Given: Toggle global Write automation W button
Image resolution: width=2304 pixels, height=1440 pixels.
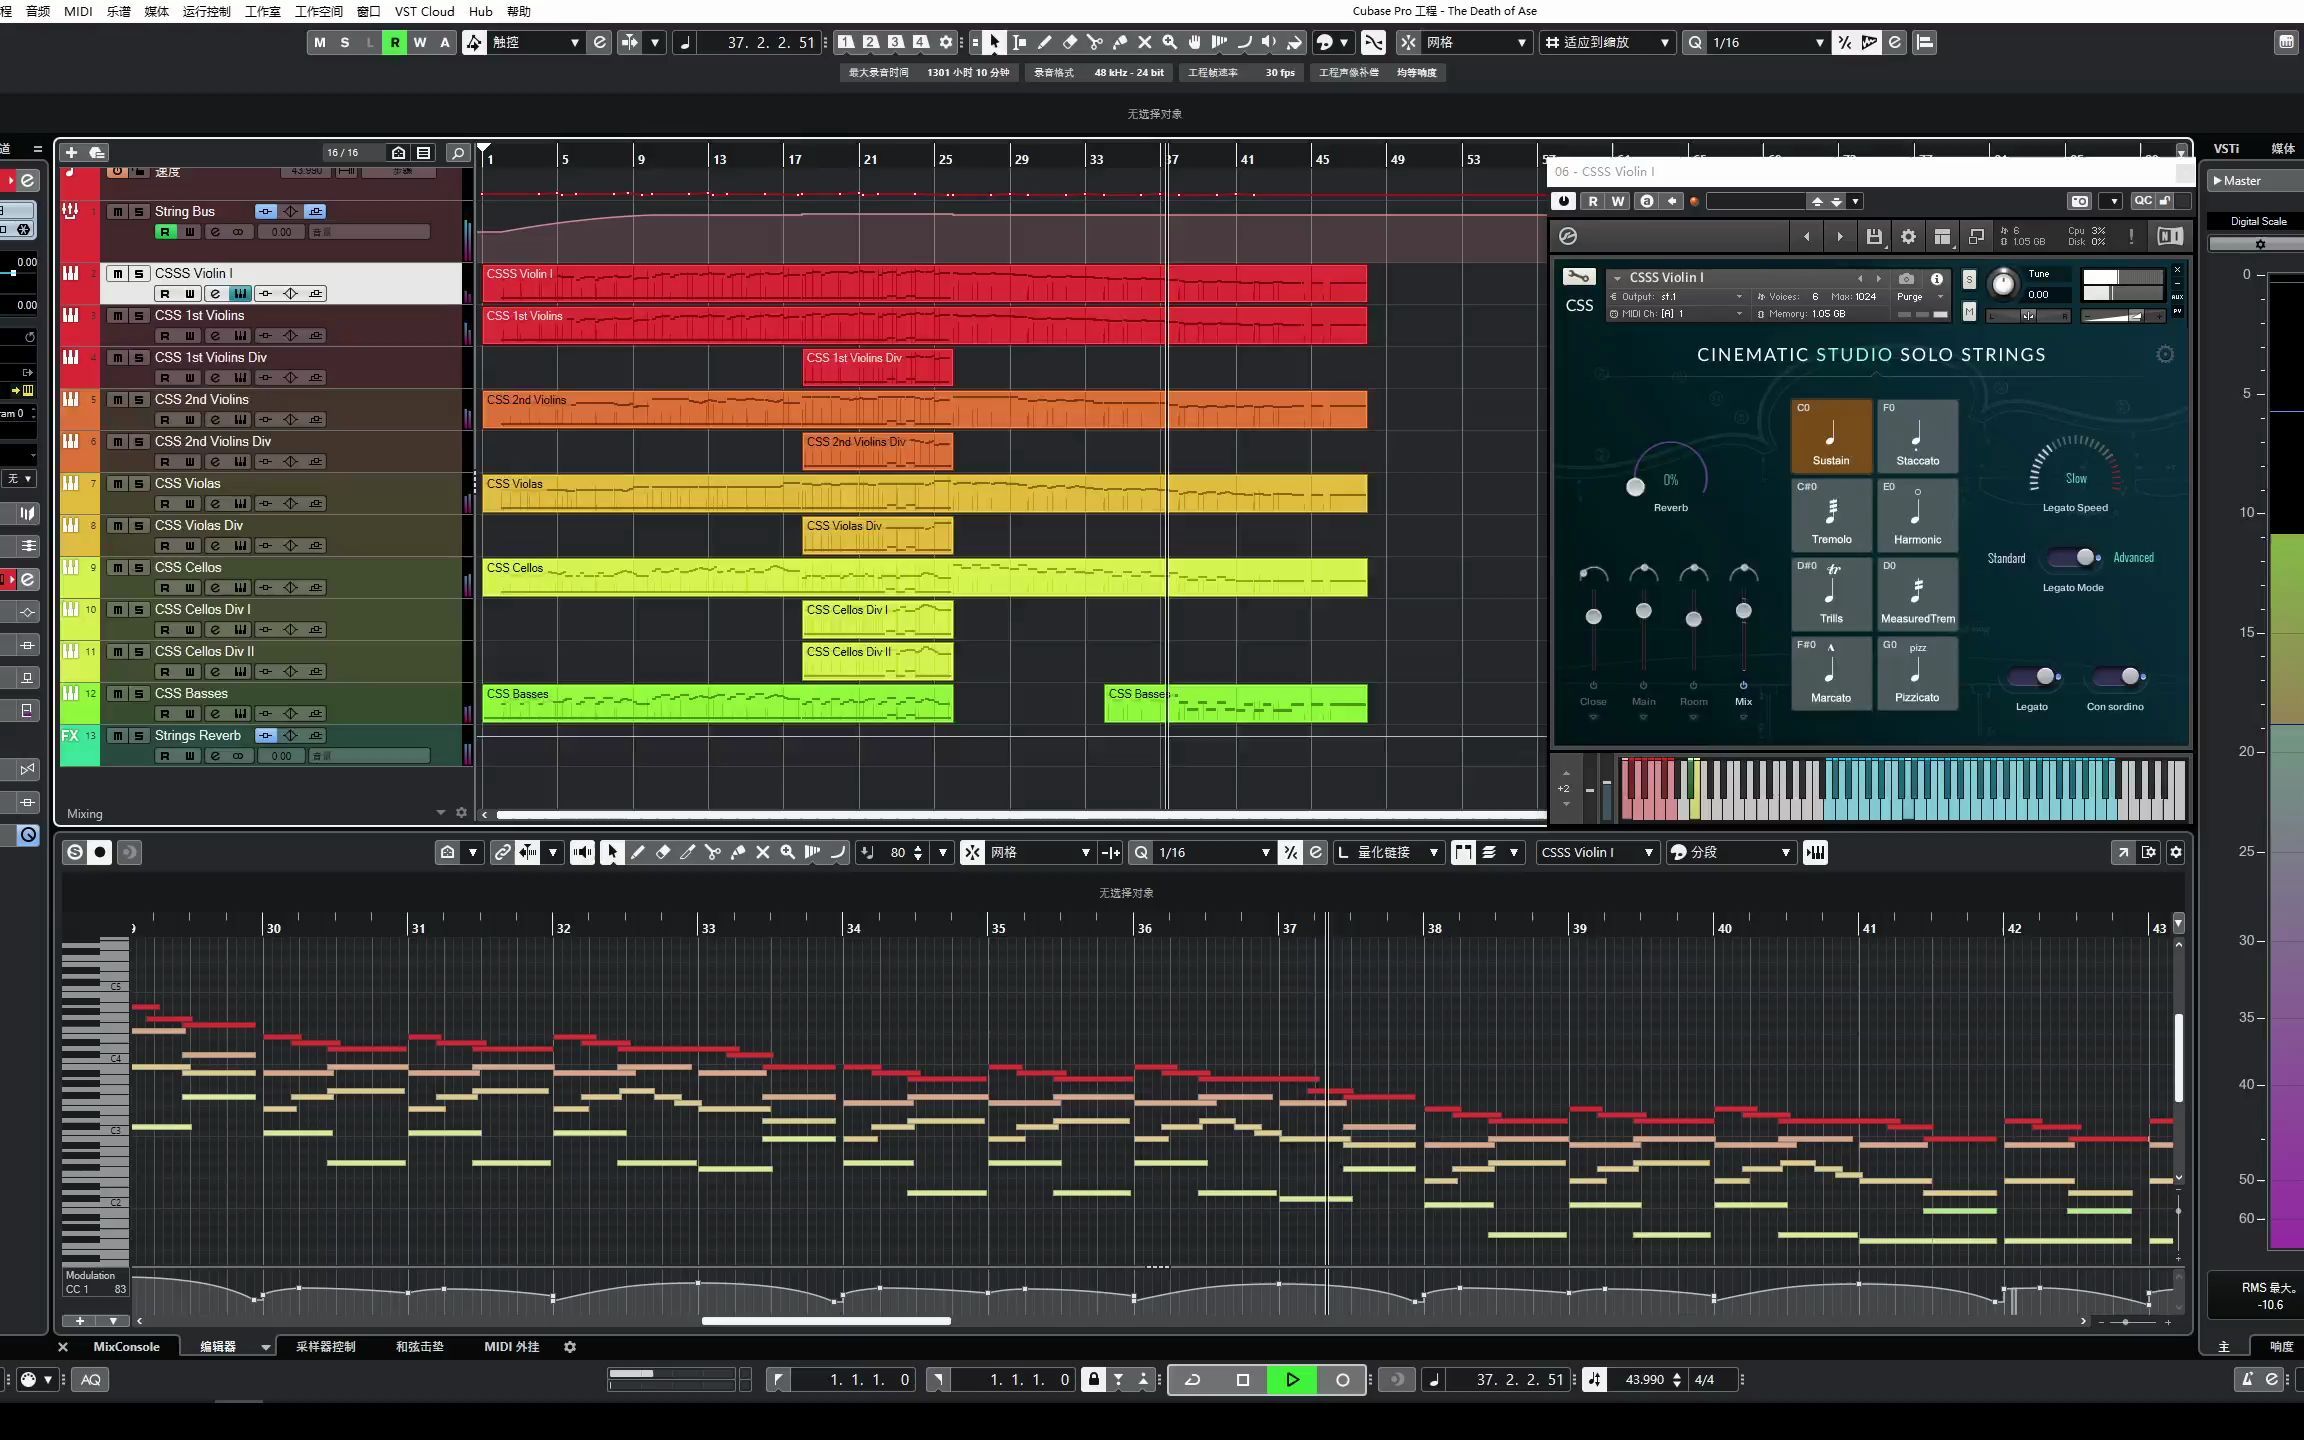Looking at the screenshot, I should click(420, 42).
